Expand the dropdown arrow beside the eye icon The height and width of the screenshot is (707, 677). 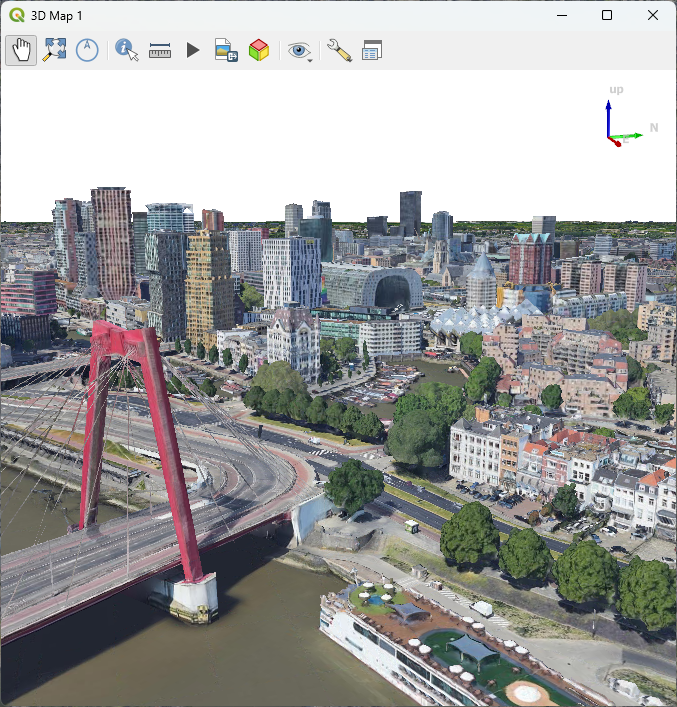tap(310, 60)
